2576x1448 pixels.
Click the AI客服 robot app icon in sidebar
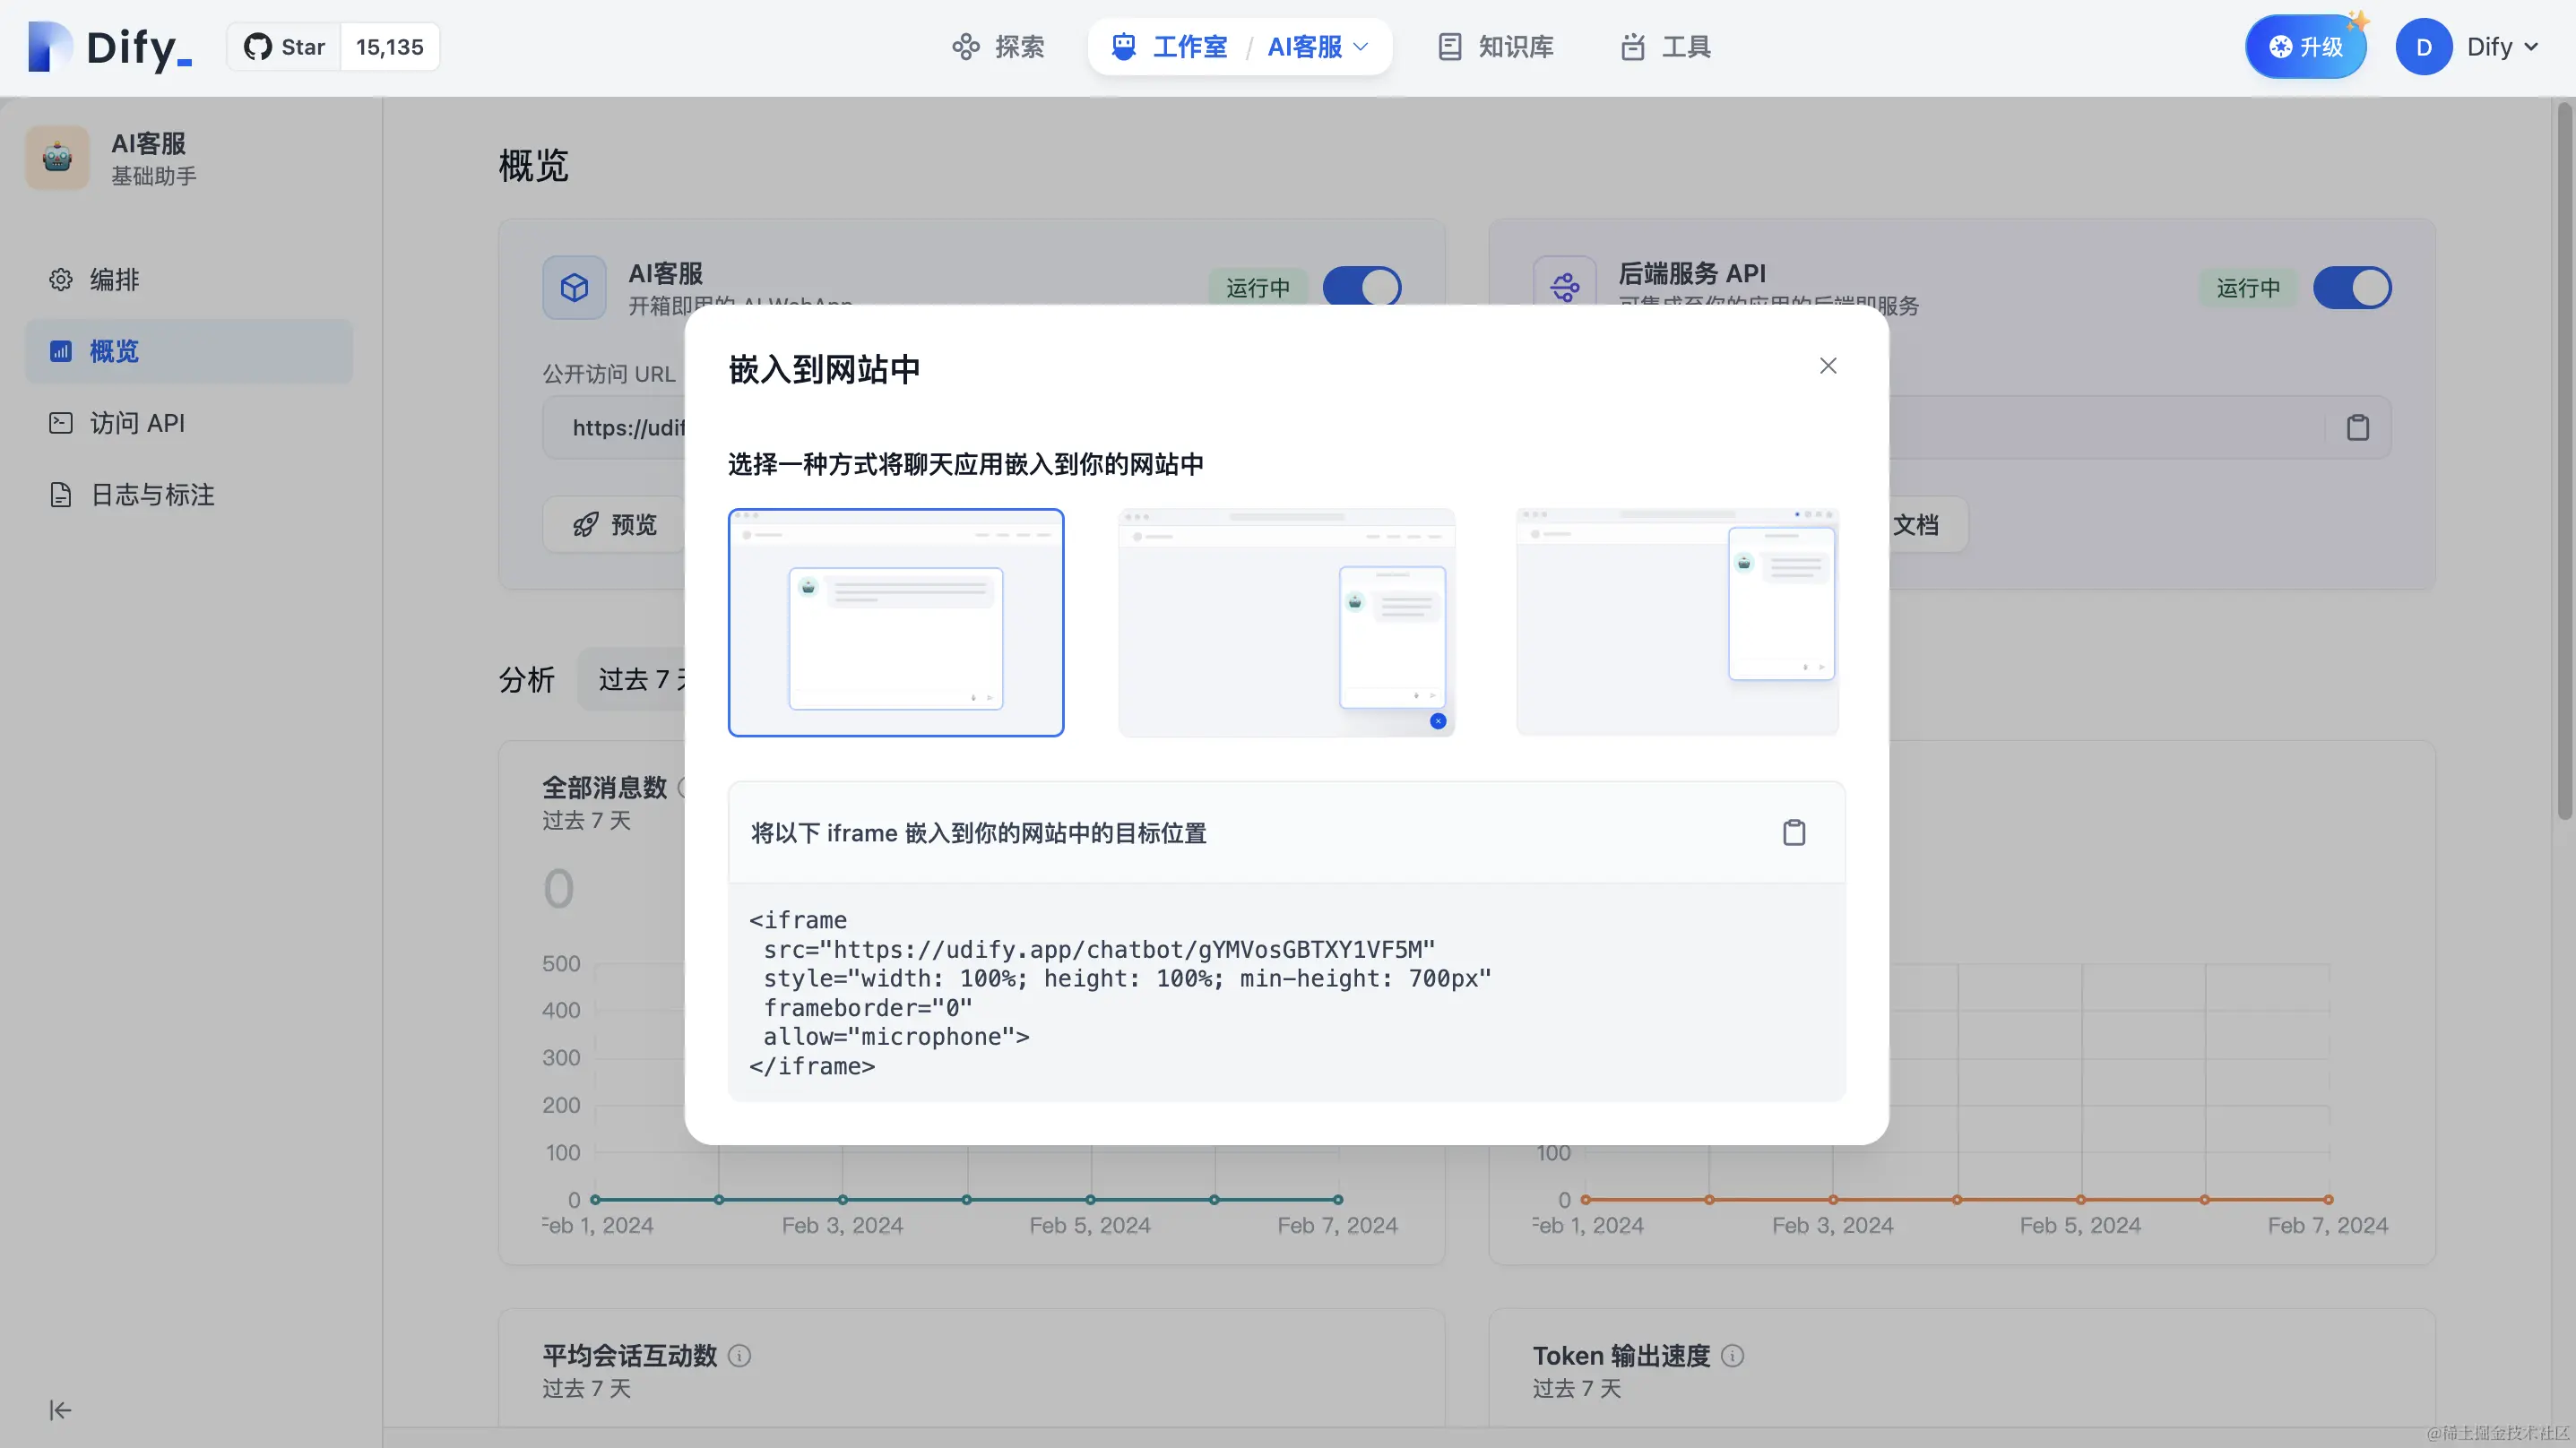point(58,158)
